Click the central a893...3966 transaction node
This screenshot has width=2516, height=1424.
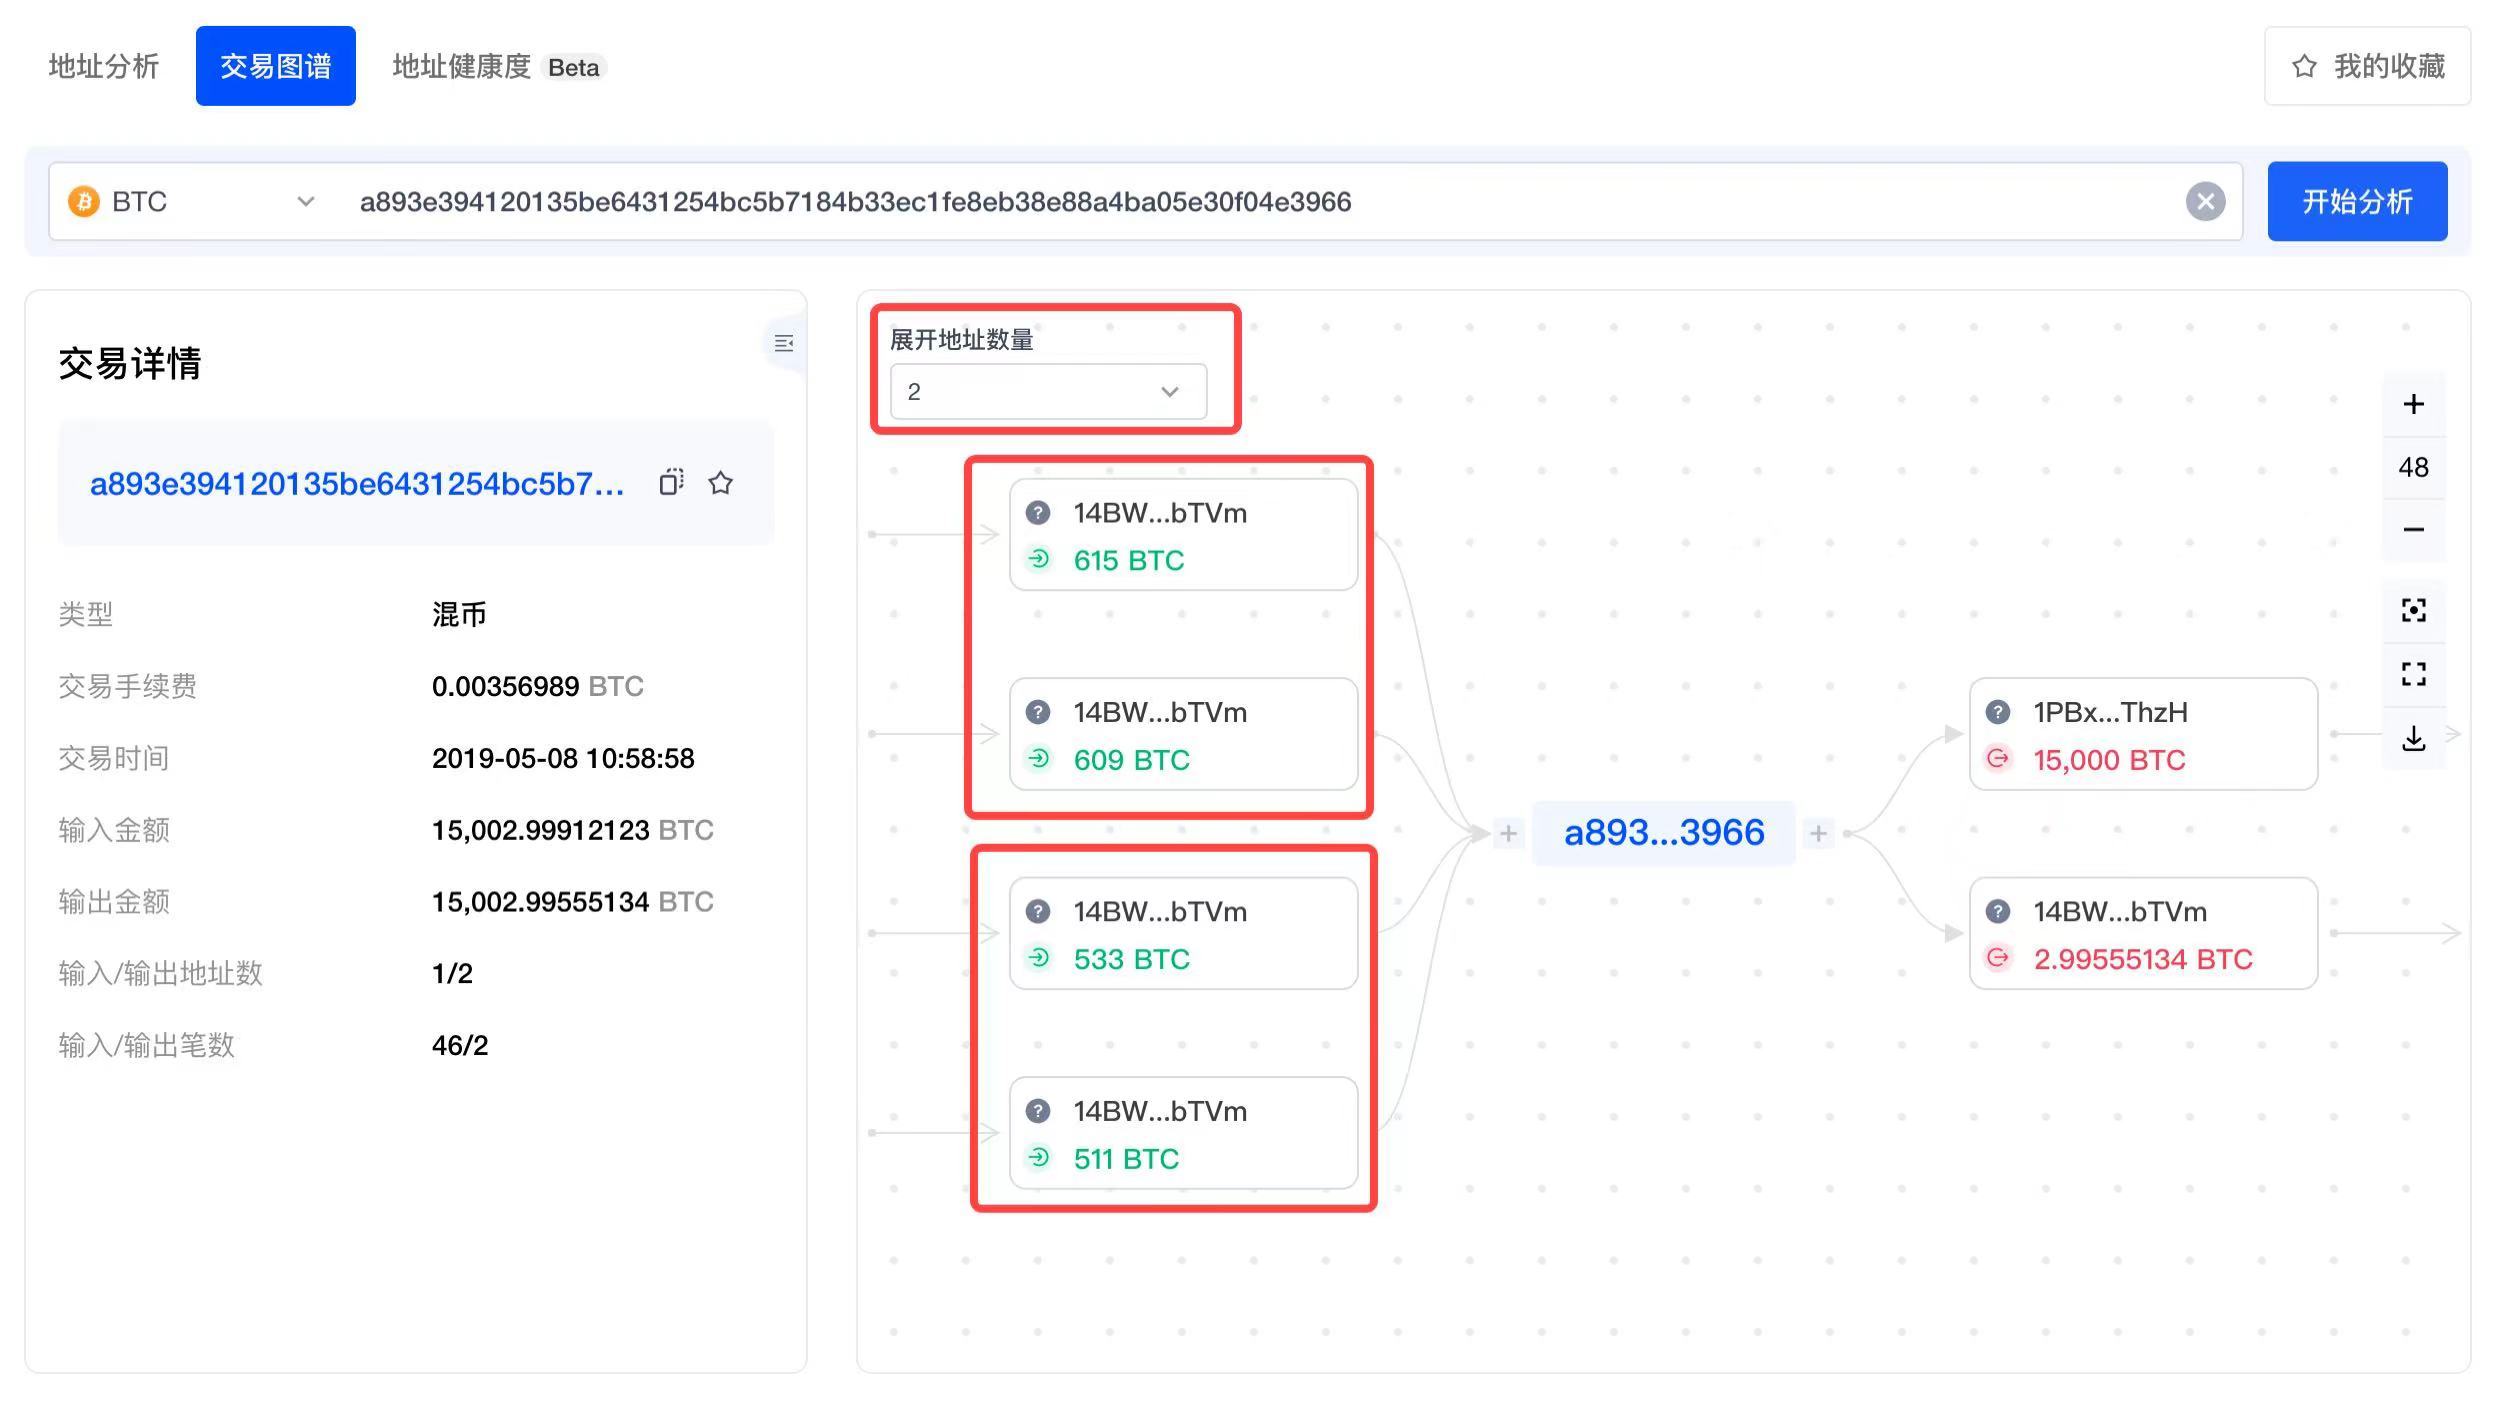coord(1664,833)
